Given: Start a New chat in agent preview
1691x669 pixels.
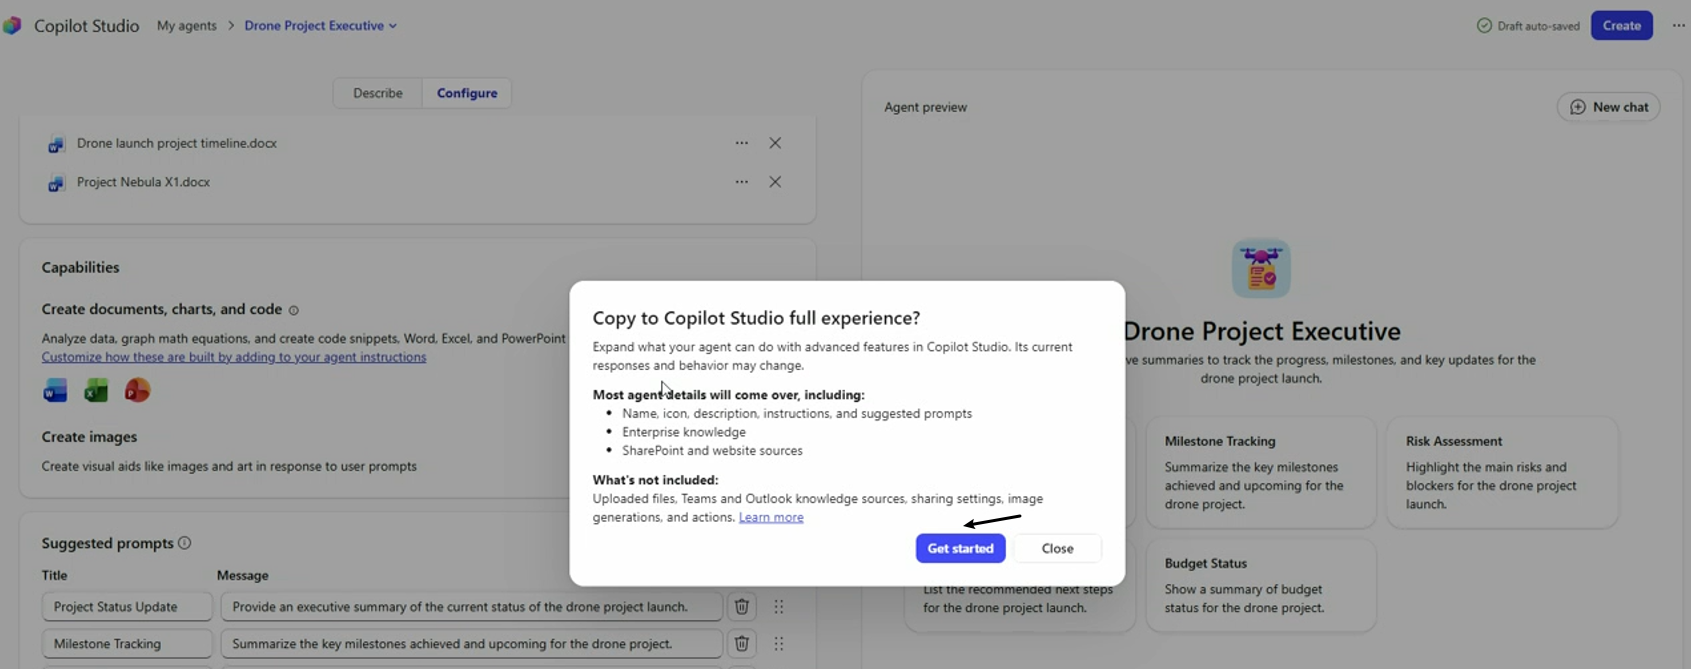Looking at the screenshot, I should pyautogui.click(x=1609, y=107).
